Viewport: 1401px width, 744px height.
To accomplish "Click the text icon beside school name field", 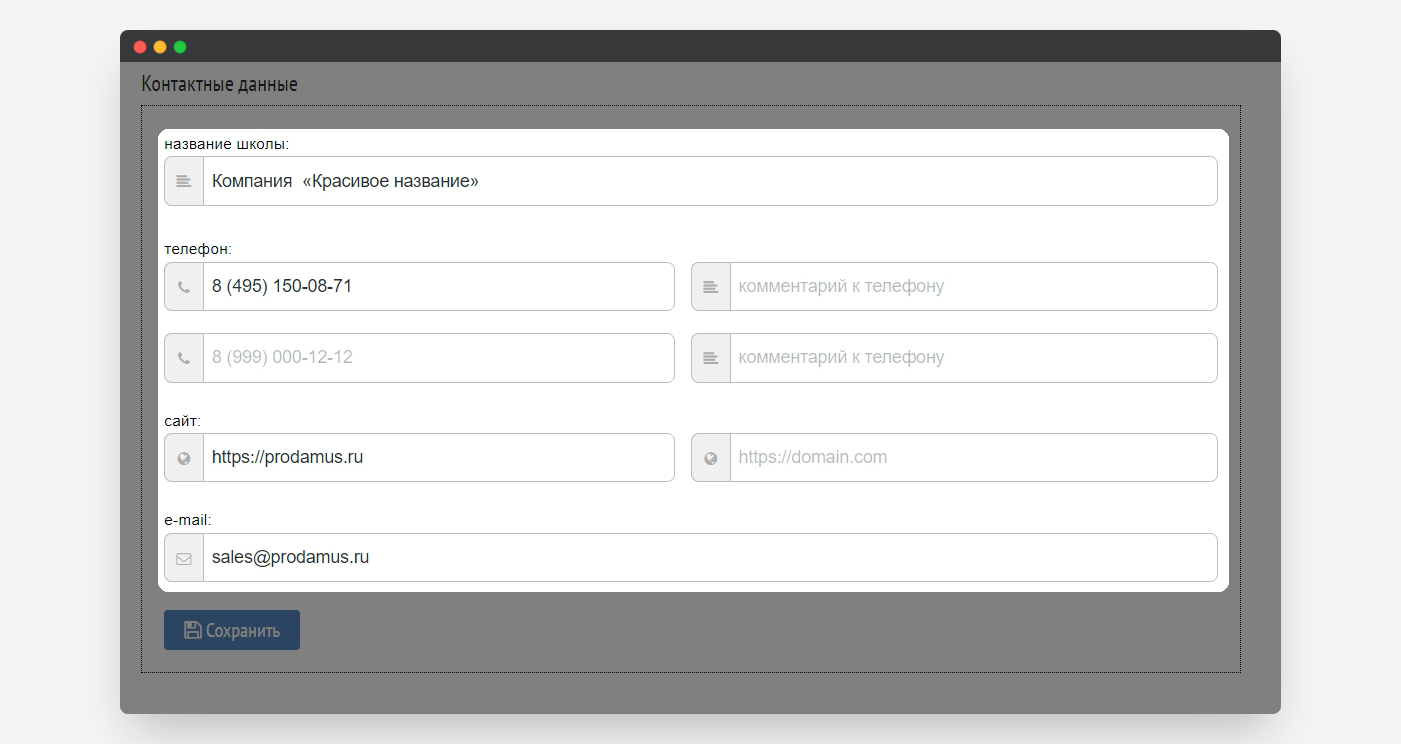I will [184, 181].
